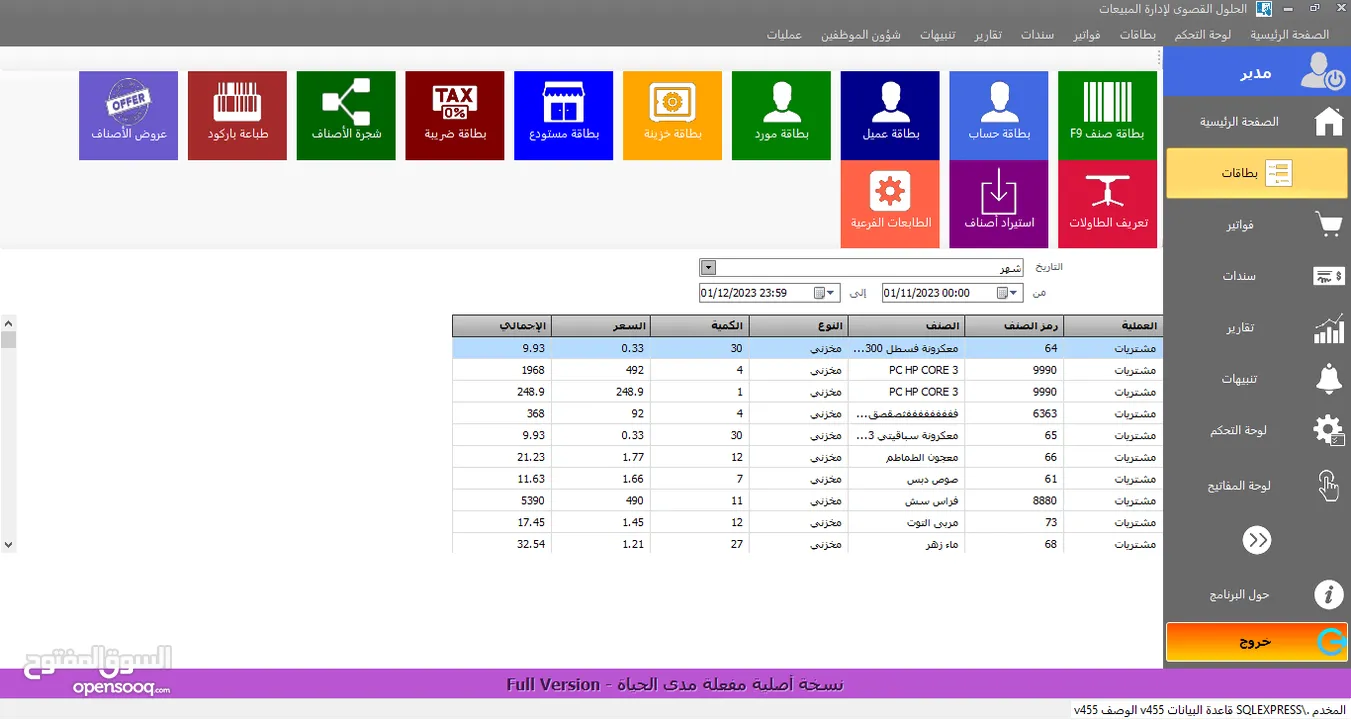The width and height of the screenshot is (1351, 720).
Task: Click the info icon حول البرنامج
Action: (x=1328, y=594)
